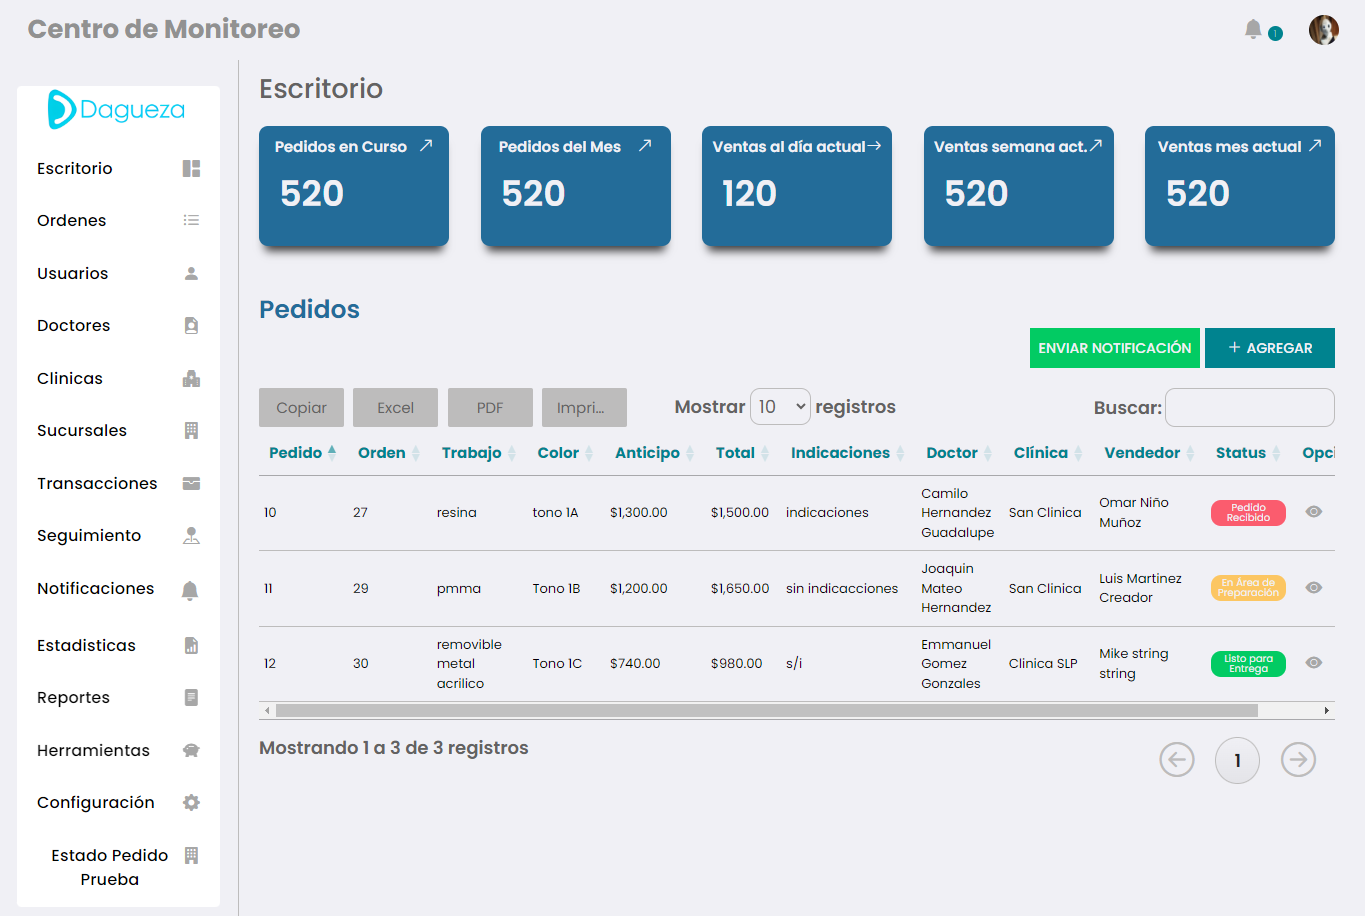1365x916 pixels.
Task: Open notifications via the top-right bell icon
Action: (1253, 29)
